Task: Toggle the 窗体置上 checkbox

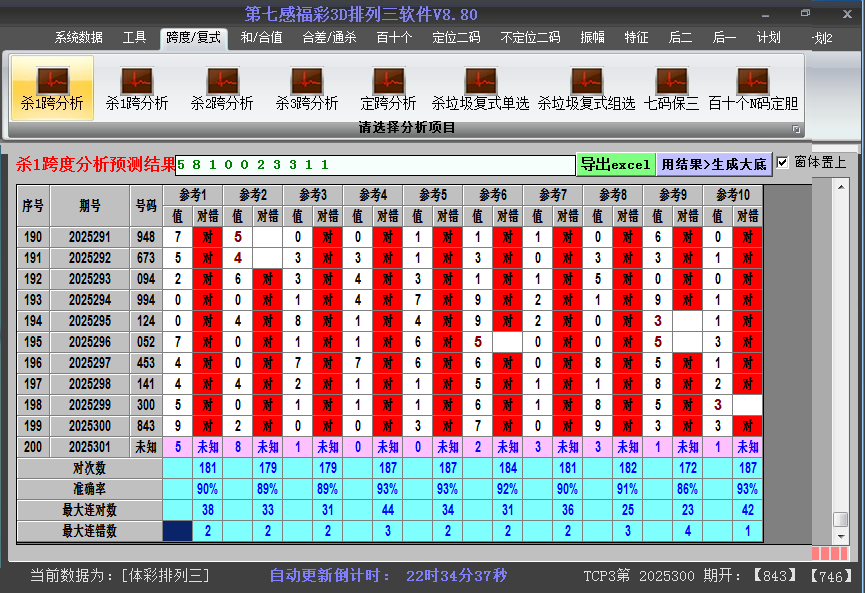Action: point(783,162)
